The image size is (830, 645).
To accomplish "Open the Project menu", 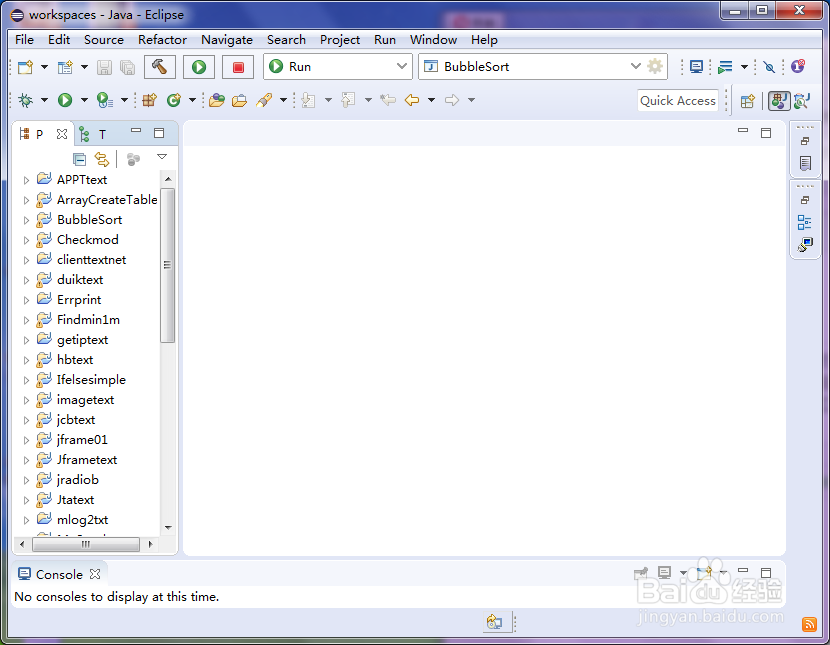I will [340, 40].
